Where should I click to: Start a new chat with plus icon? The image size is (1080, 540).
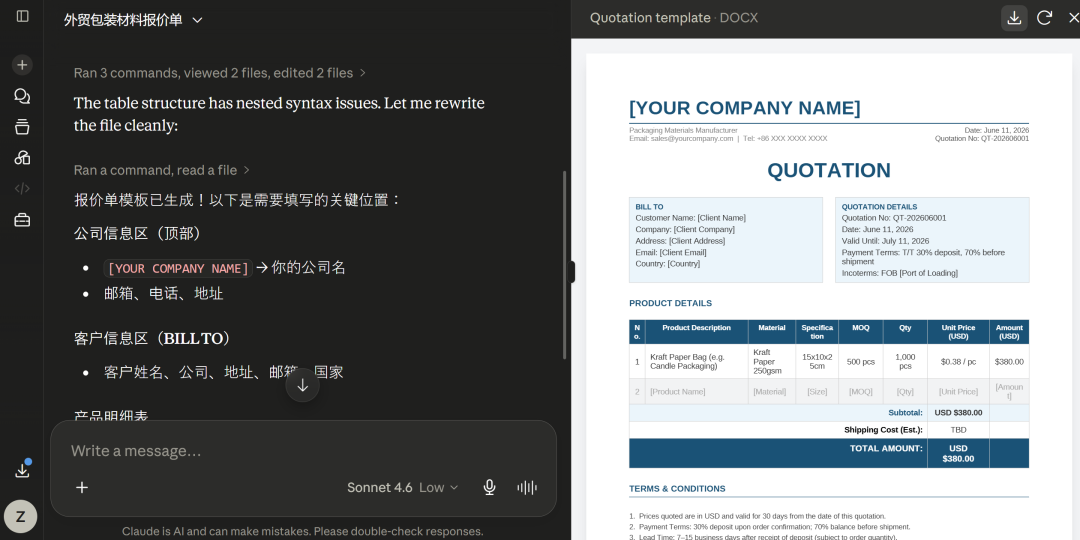tap(22, 65)
